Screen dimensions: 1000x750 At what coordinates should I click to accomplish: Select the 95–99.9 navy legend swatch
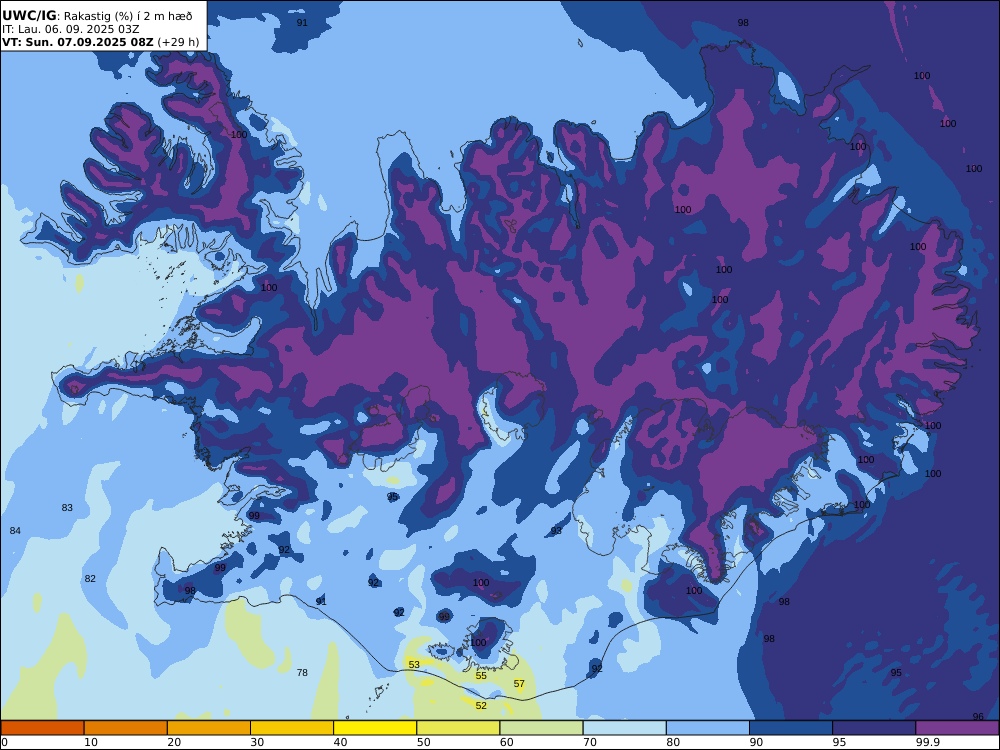(x=874, y=728)
